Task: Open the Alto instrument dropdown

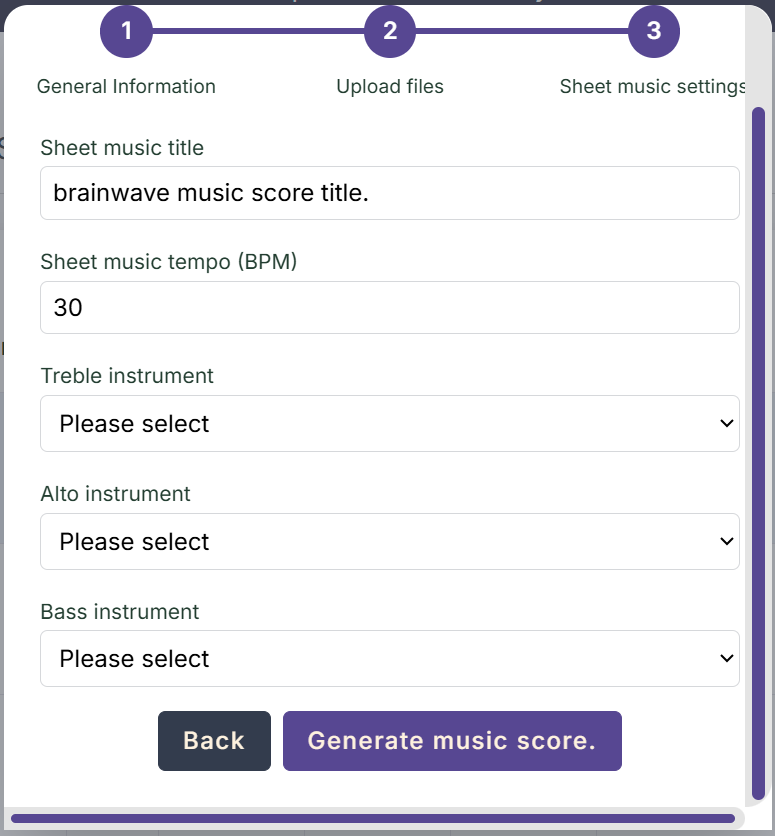Action: [390, 542]
